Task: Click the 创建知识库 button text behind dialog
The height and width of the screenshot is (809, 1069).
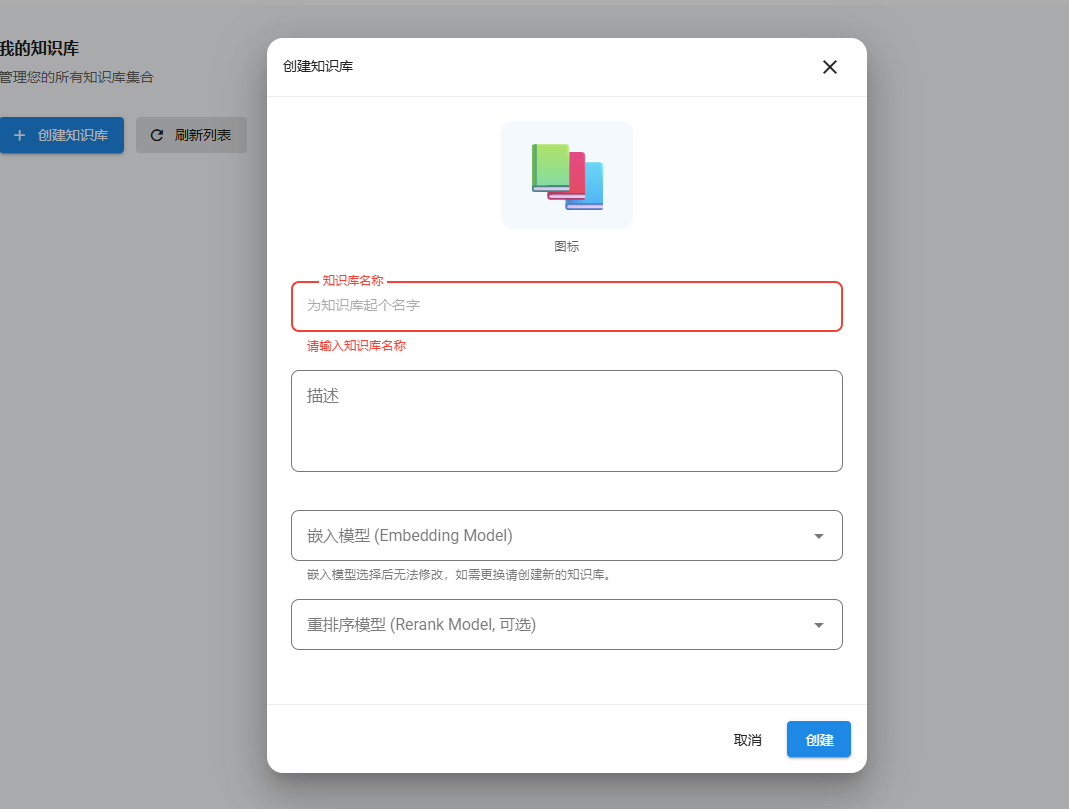Action: [x=73, y=135]
